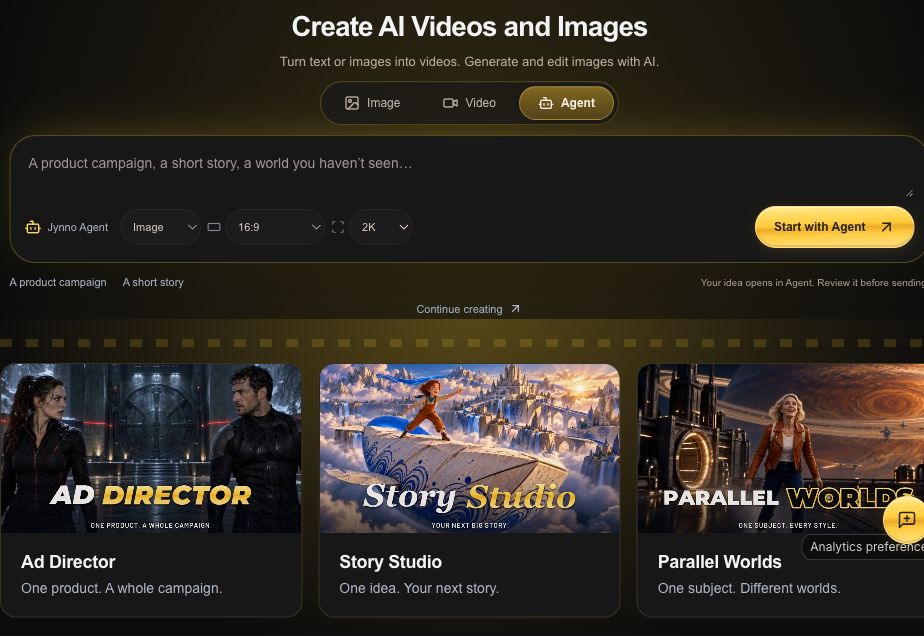Click the resolution frame icon
Viewport: 924px width, 636px height.
click(x=338, y=227)
